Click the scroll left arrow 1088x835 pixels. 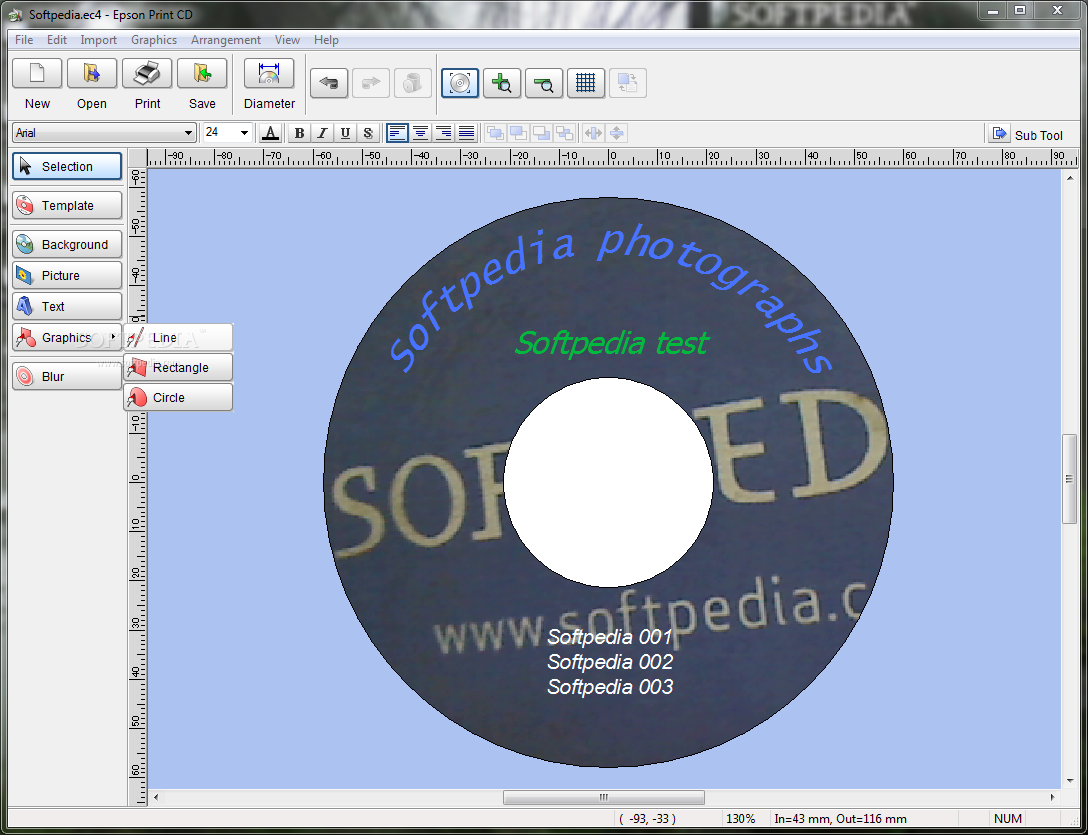(156, 798)
